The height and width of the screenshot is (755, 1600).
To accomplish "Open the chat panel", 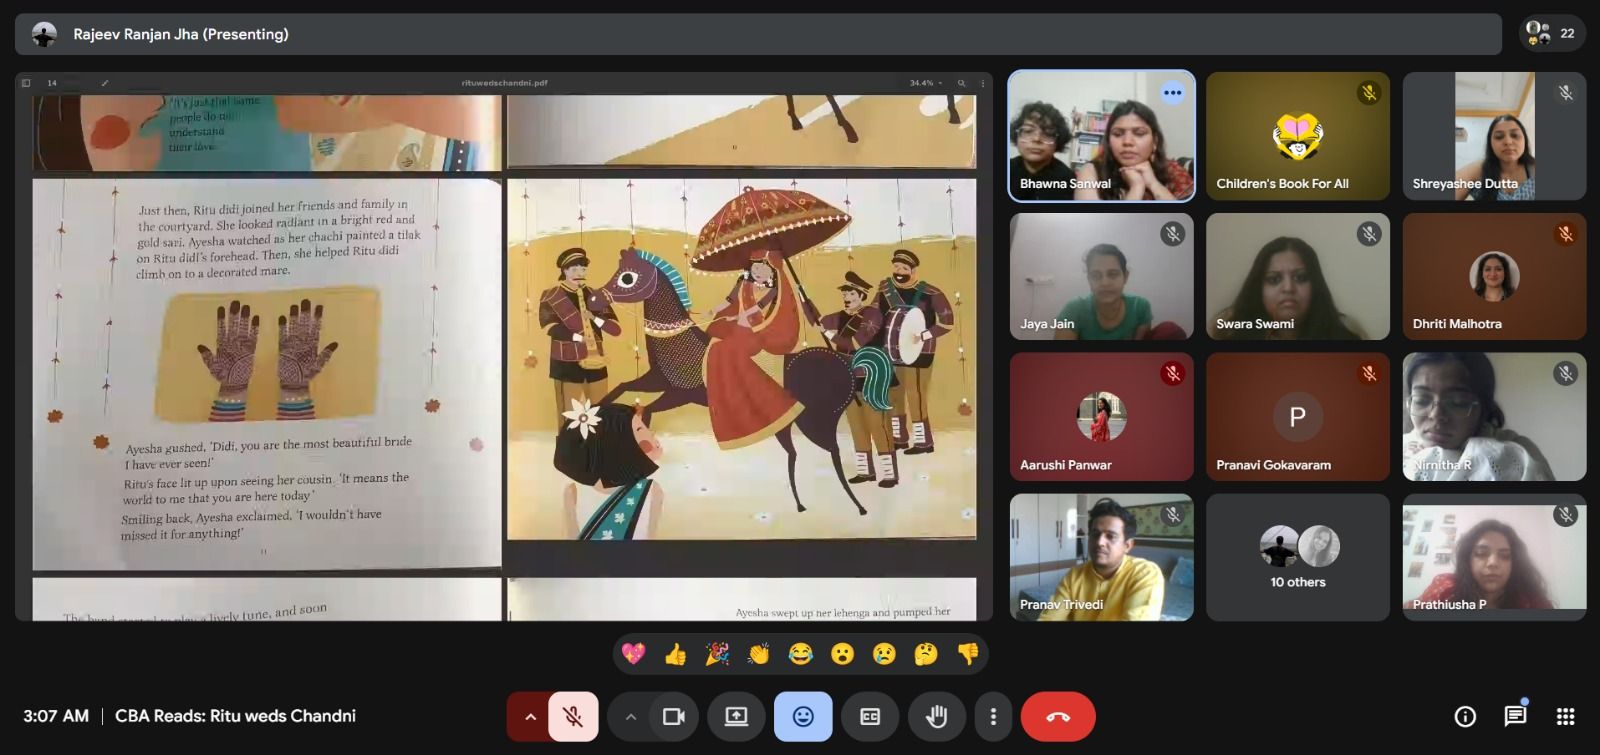I will pyautogui.click(x=1515, y=716).
